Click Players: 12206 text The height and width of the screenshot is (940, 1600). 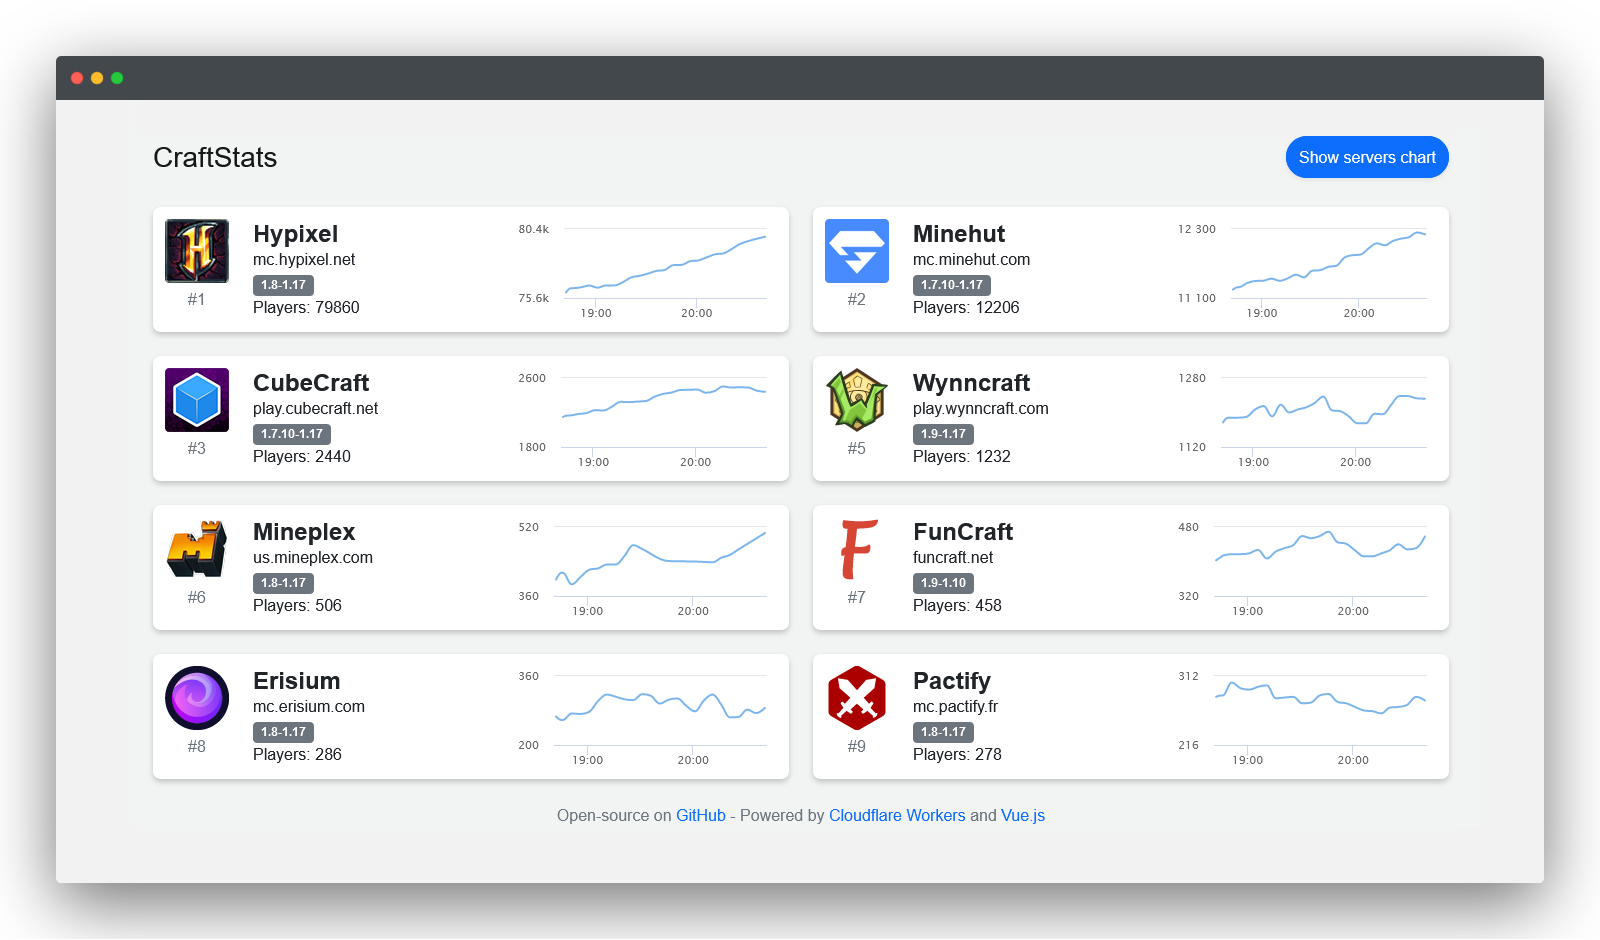click(966, 308)
